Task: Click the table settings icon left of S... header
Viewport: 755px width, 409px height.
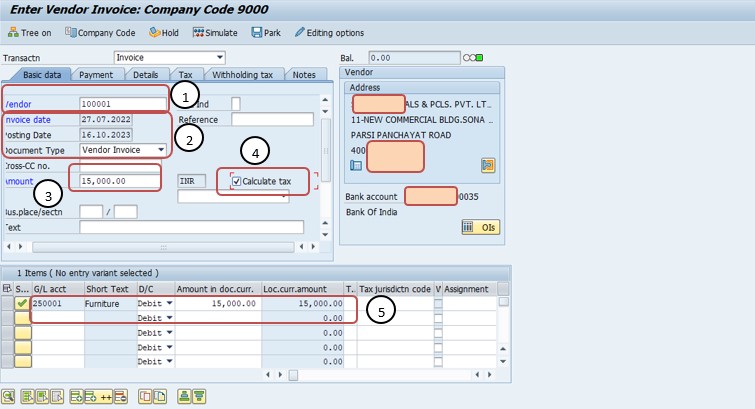Action: click(x=7, y=289)
